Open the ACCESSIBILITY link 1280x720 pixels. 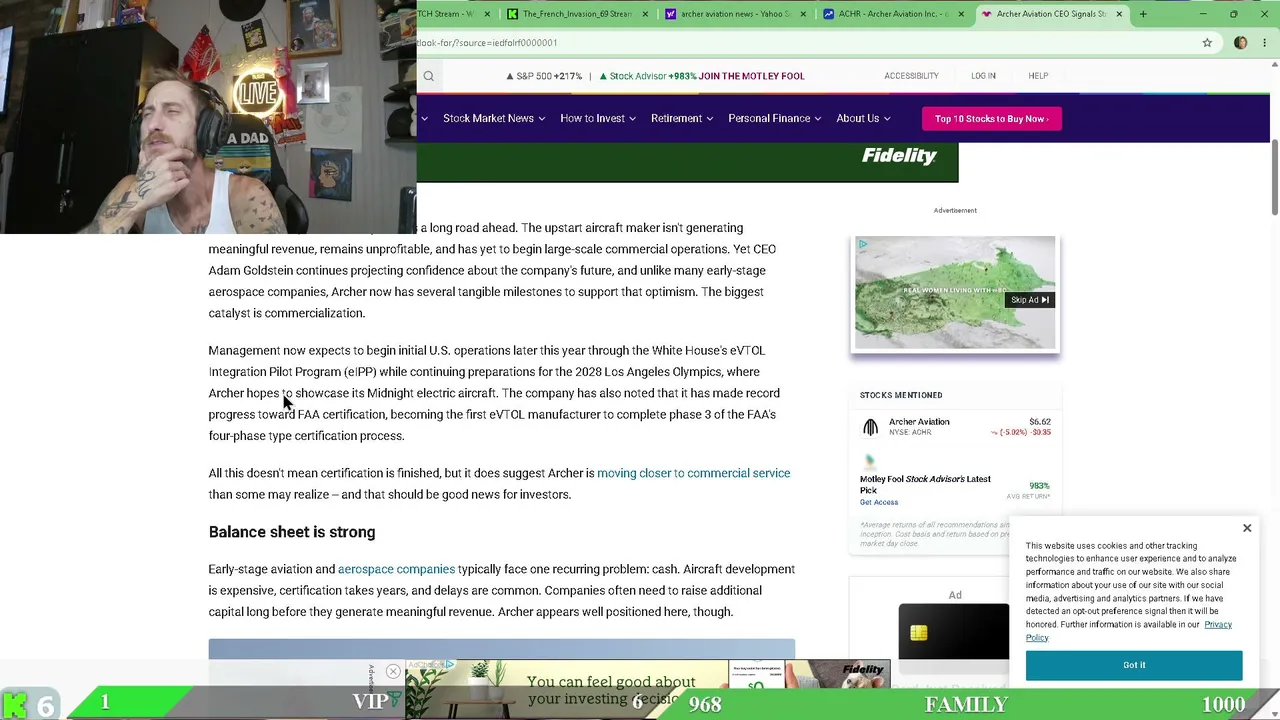(911, 76)
